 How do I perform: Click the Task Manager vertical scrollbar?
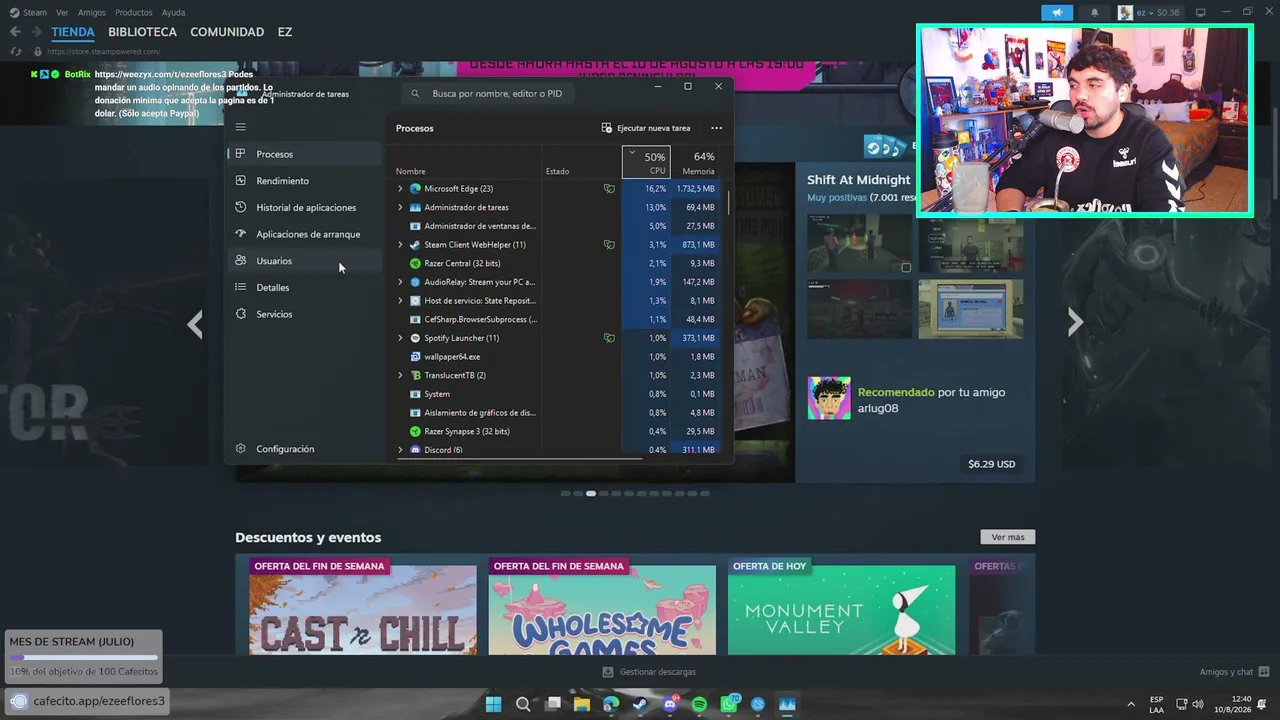[728, 202]
